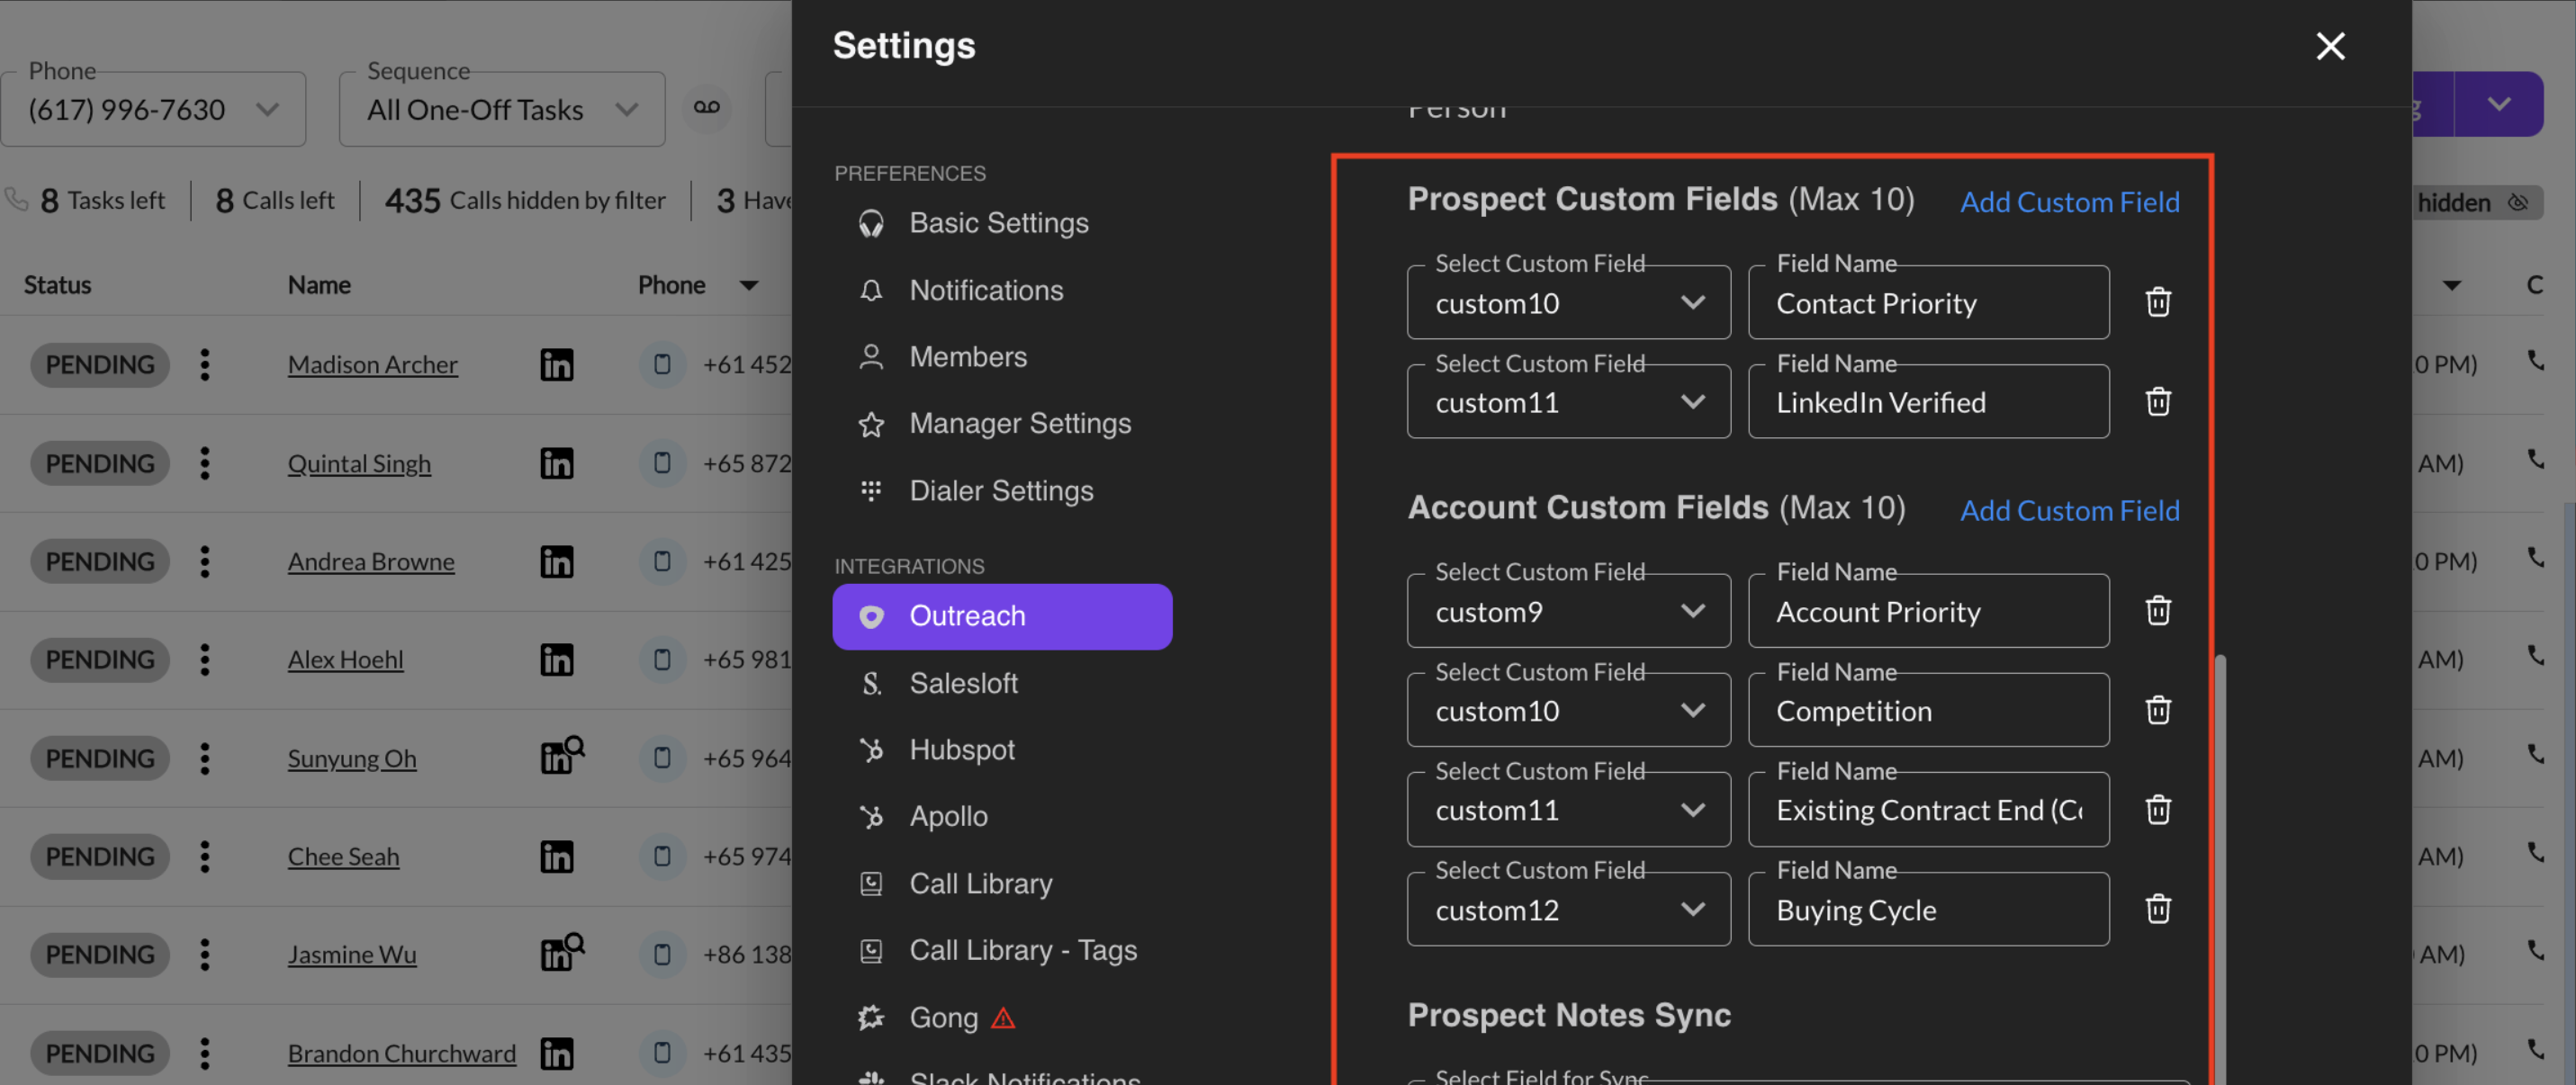Open row options for Madison Archer

point(205,365)
